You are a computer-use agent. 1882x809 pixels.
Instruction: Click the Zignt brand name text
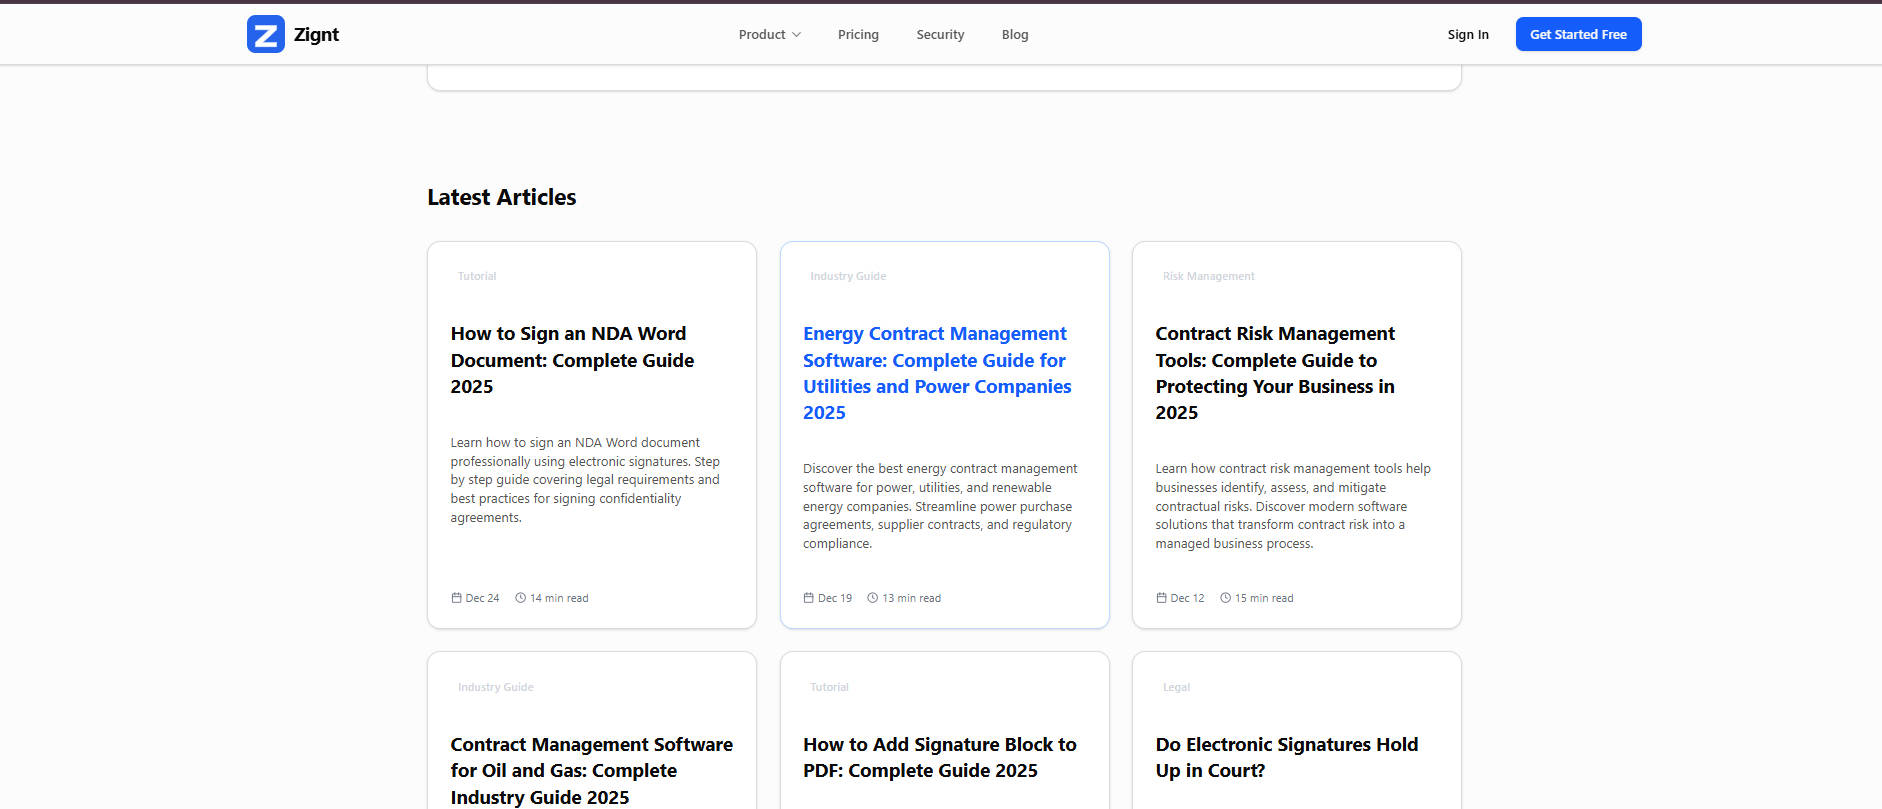coord(316,34)
